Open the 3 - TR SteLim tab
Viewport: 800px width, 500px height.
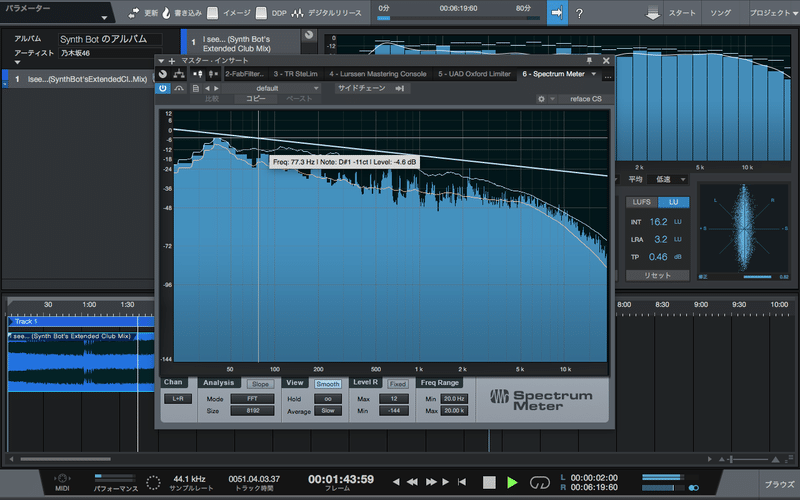click(x=295, y=74)
